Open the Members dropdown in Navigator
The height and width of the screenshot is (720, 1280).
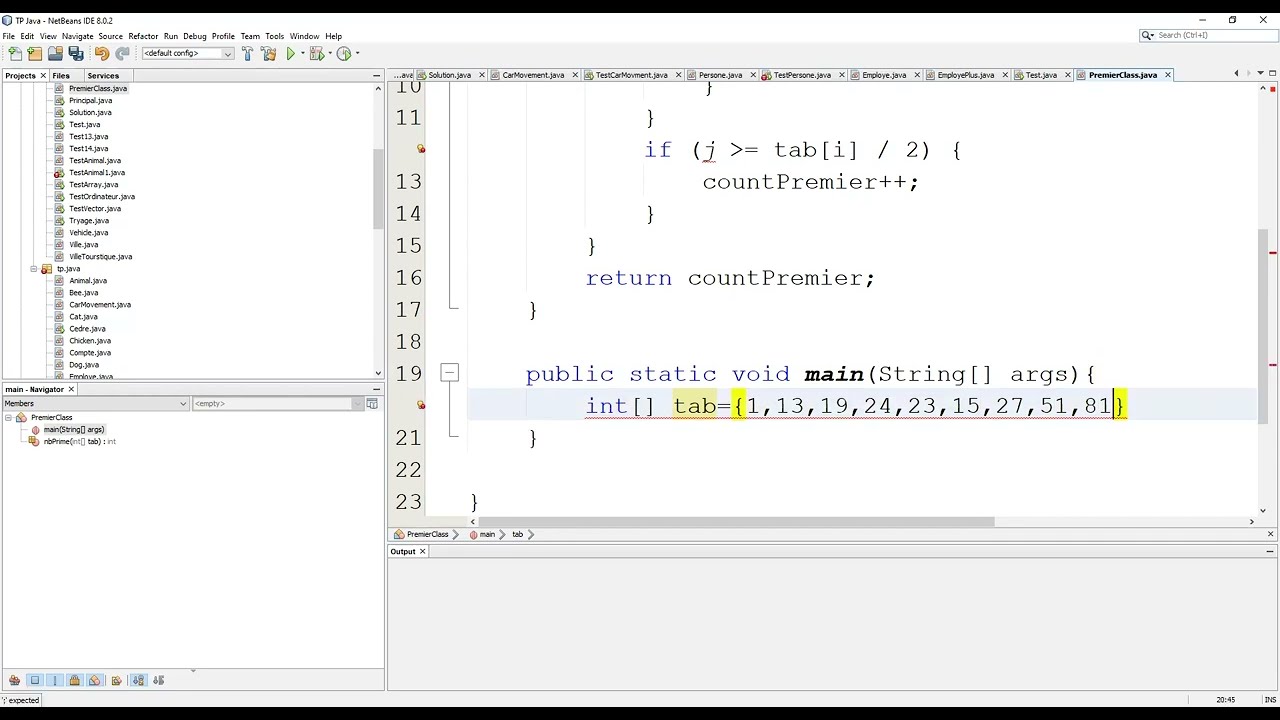coord(95,403)
